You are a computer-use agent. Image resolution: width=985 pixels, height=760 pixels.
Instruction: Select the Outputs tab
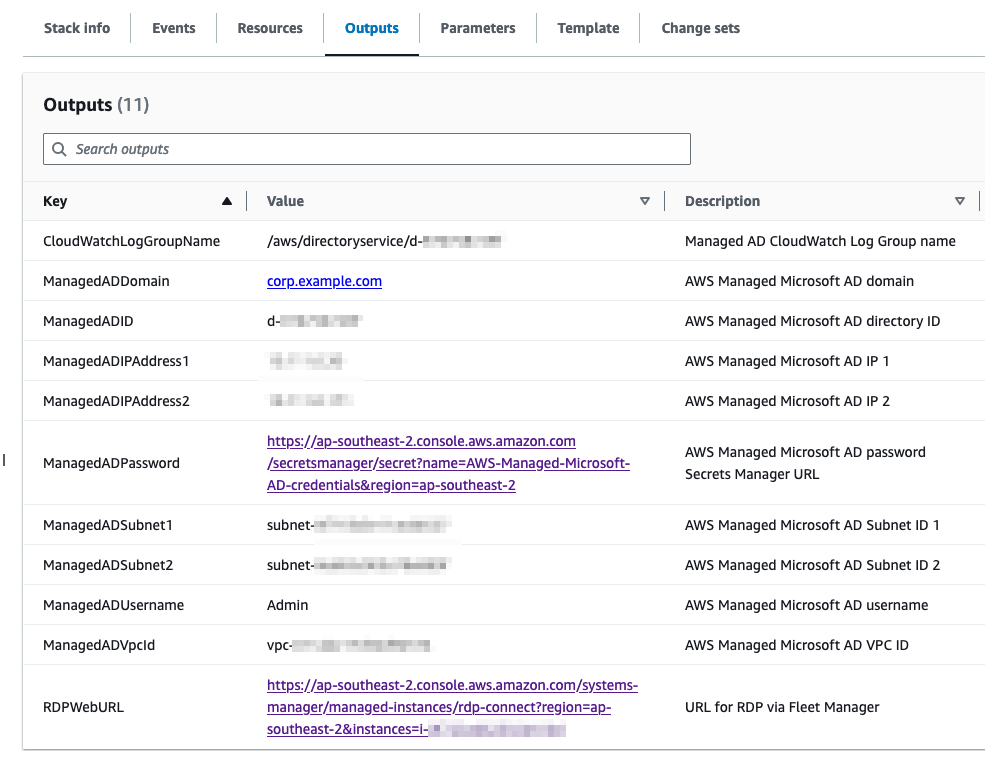[x=371, y=28]
